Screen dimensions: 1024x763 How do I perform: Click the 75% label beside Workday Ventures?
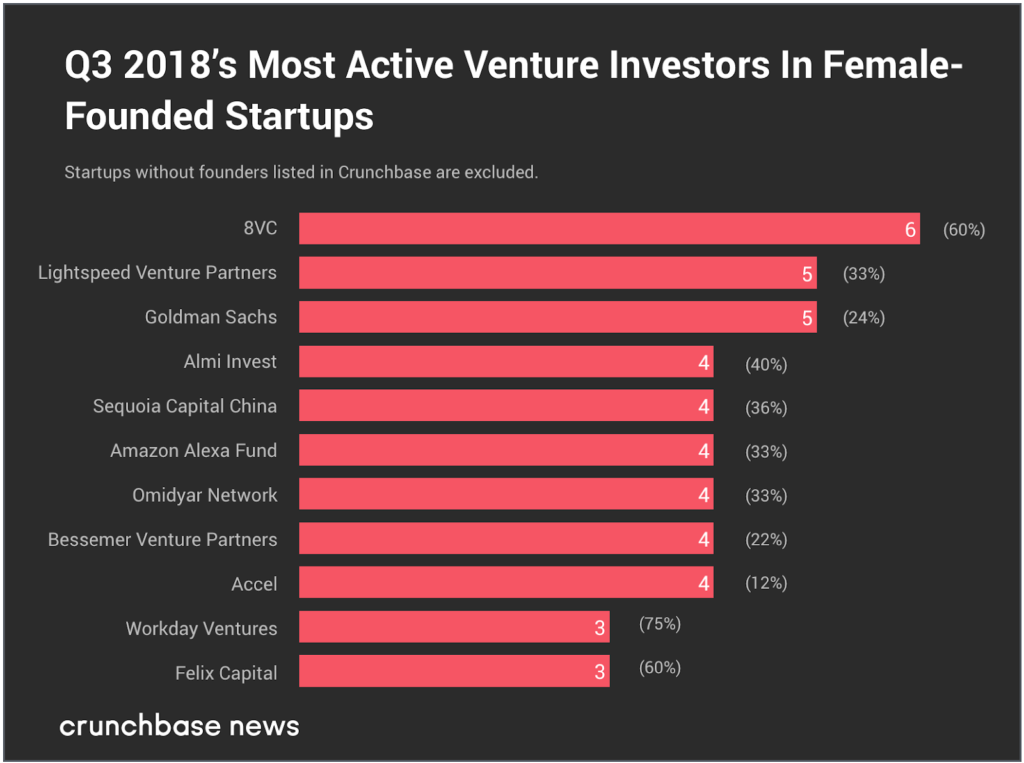click(659, 624)
